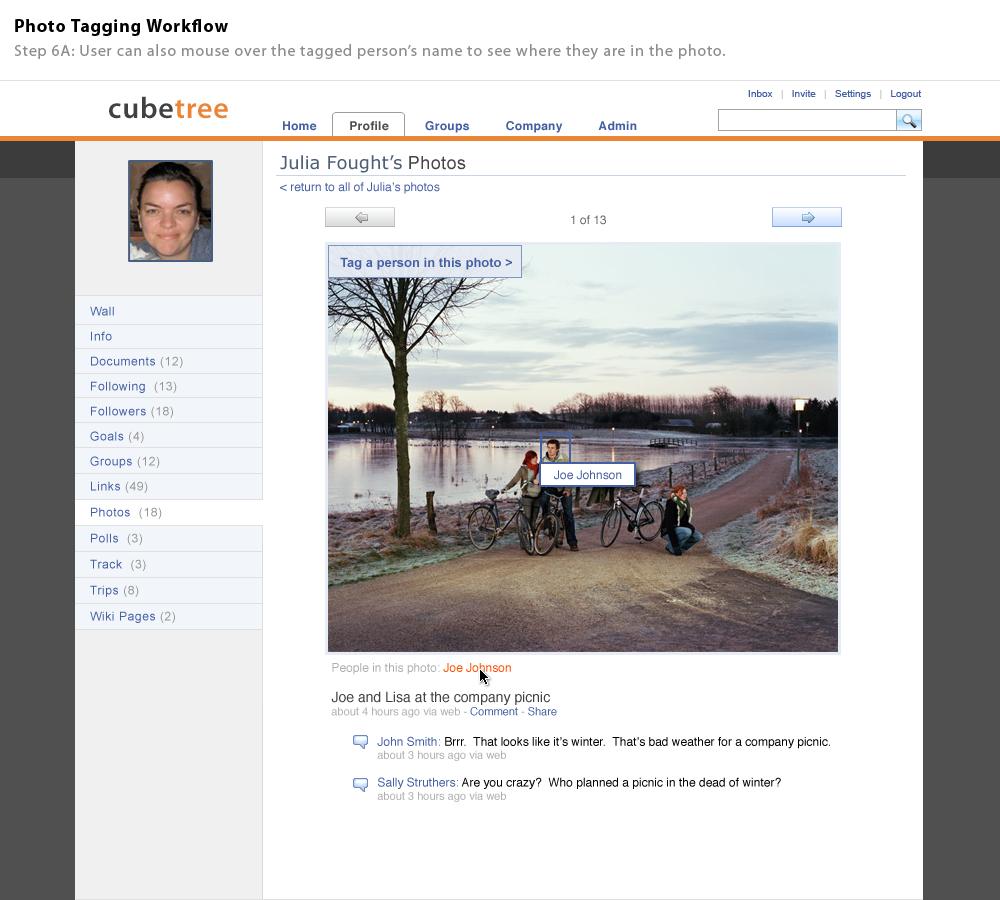This screenshot has height=900, width=1000.
Task: Open the Company tab
Action: tap(534, 126)
